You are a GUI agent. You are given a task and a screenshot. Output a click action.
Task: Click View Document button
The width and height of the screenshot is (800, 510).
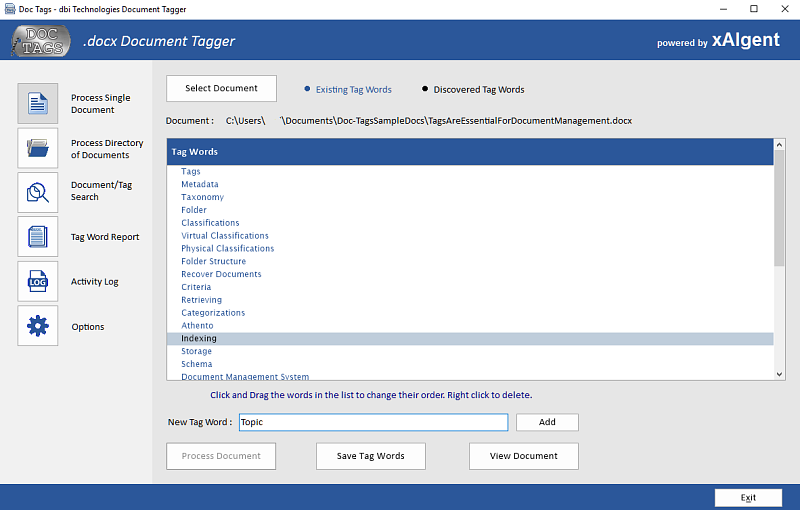click(523, 456)
